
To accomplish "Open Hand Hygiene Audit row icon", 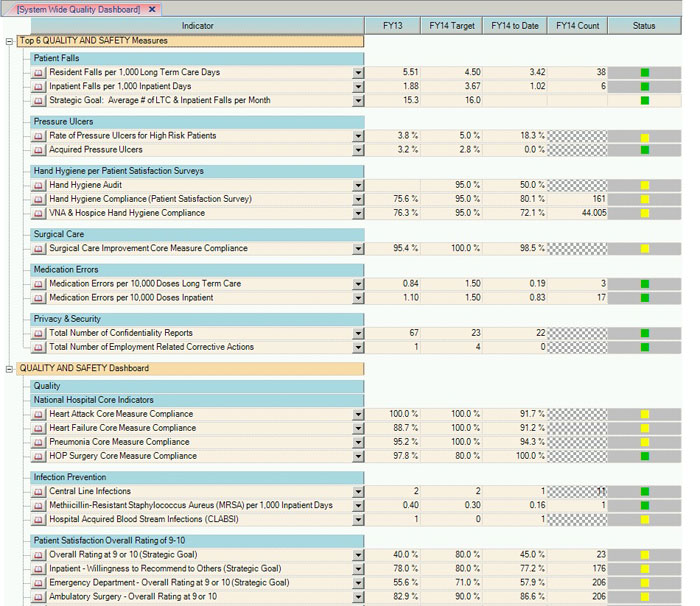I will (38, 185).
